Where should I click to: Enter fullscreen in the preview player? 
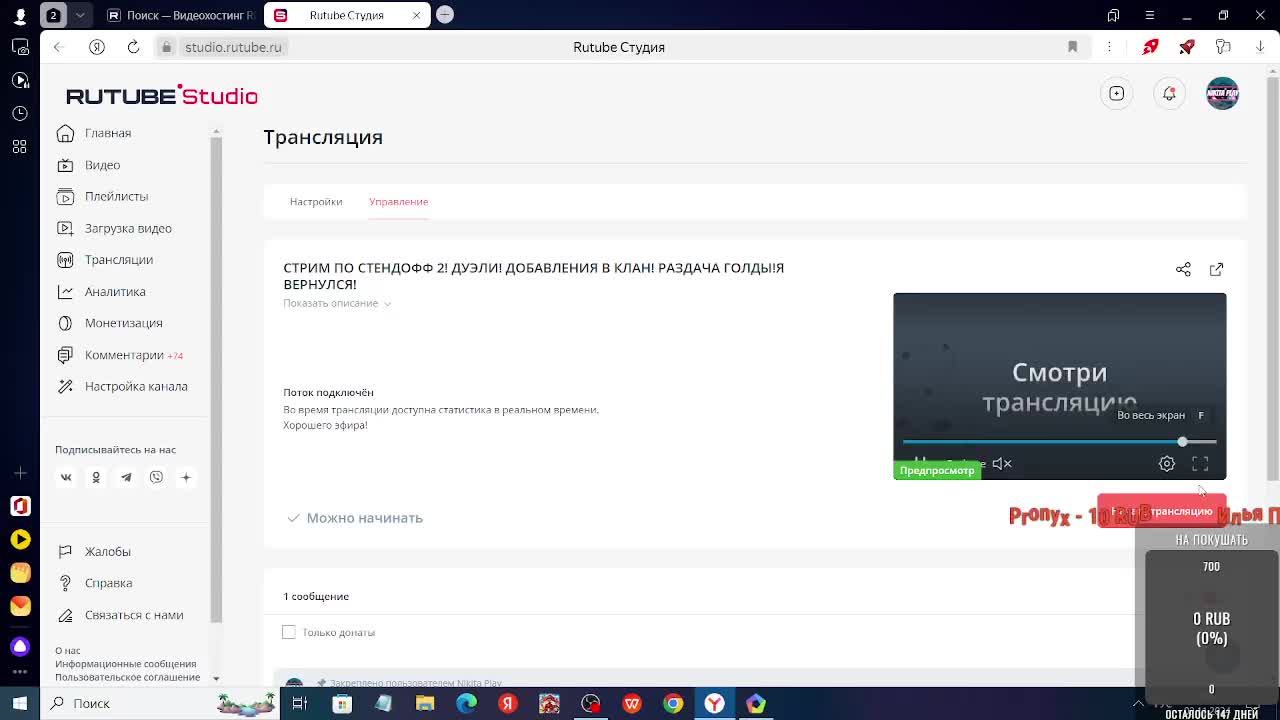pyautogui.click(x=1200, y=464)
